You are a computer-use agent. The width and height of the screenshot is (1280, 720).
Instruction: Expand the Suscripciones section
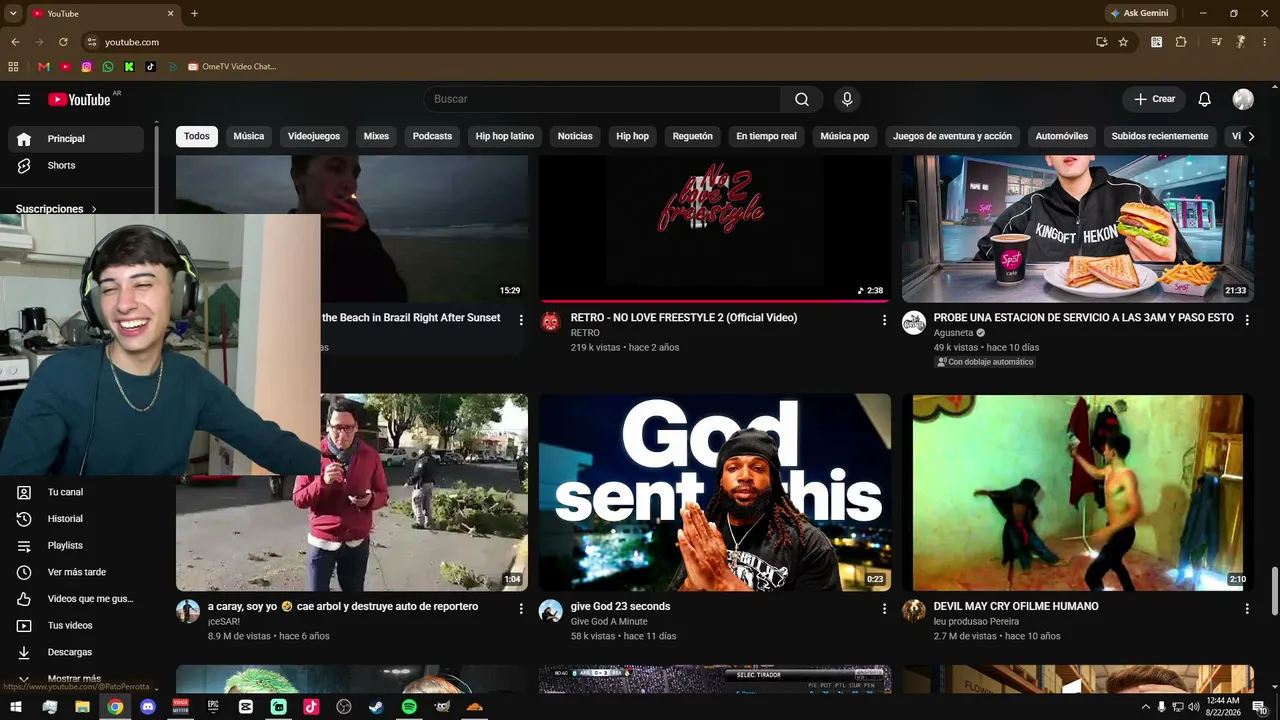coord(57,209)
